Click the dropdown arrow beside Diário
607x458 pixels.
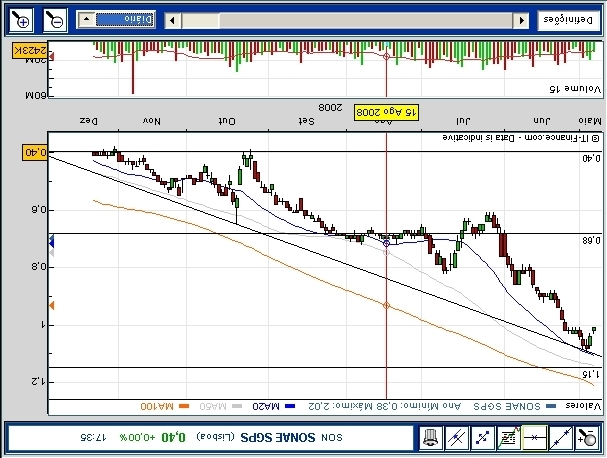pyautogui.click(x=86, y=19)
